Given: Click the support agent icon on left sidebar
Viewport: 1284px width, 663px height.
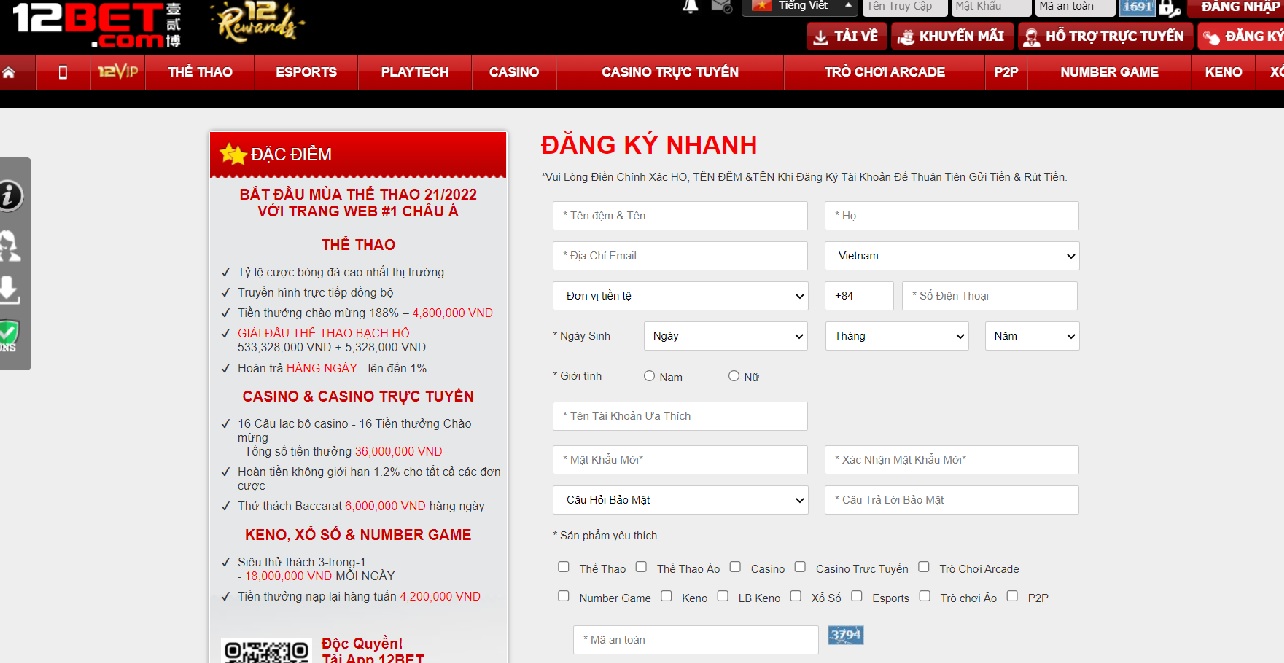Looking at the screenshot, I should (10, 245).
